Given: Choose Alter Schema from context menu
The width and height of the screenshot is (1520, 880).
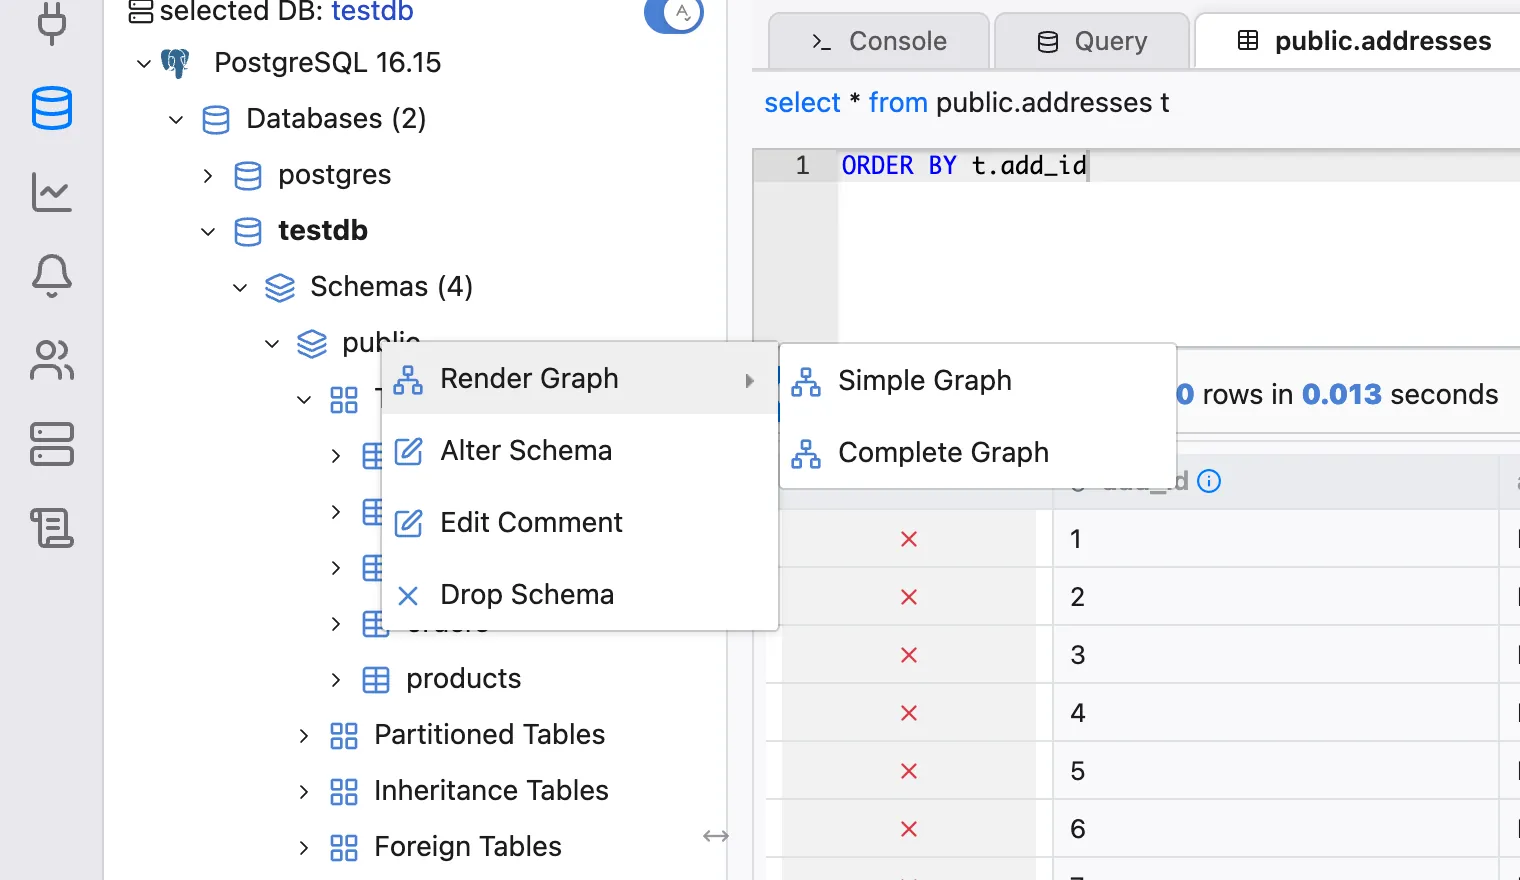Looking at the screenshot, I should [580, 451].
